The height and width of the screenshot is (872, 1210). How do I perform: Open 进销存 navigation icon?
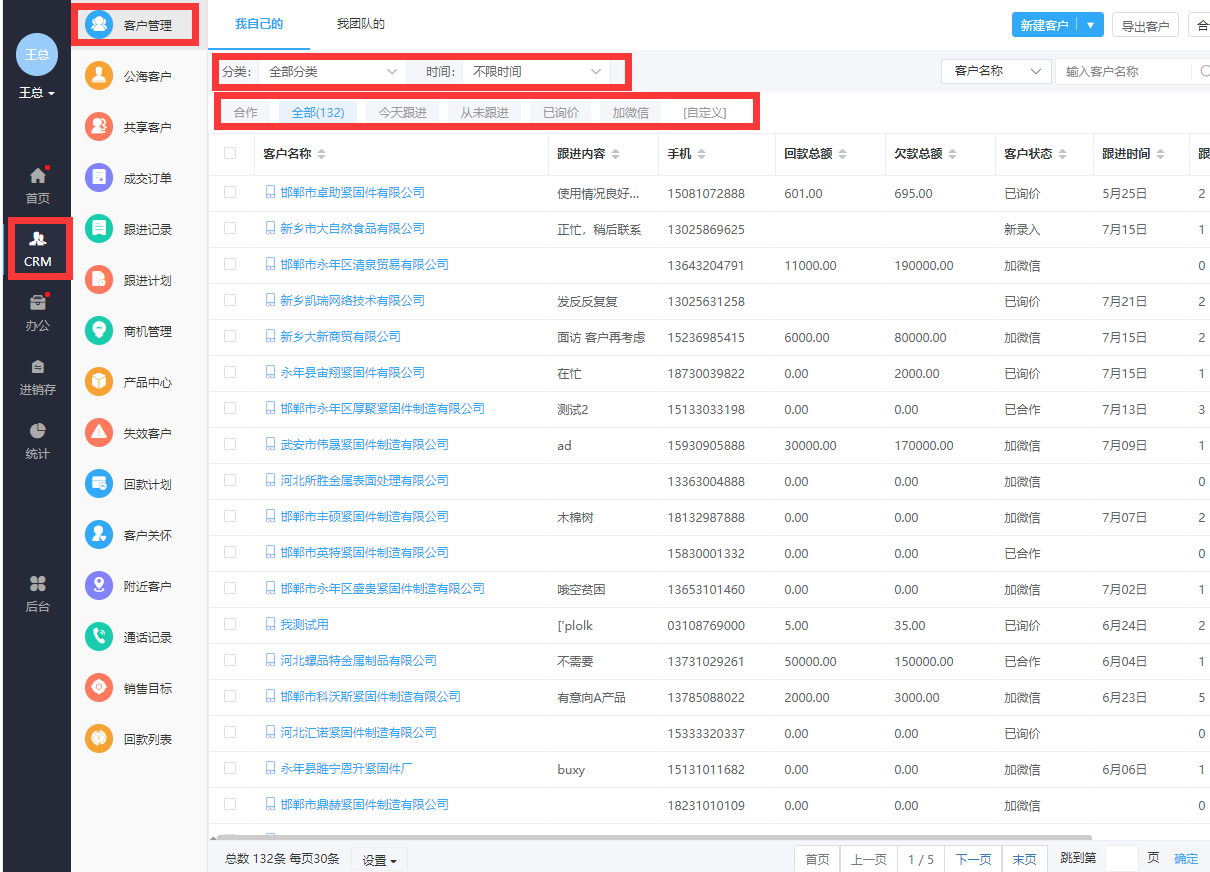pyautogui.click(x=38, y=366)
